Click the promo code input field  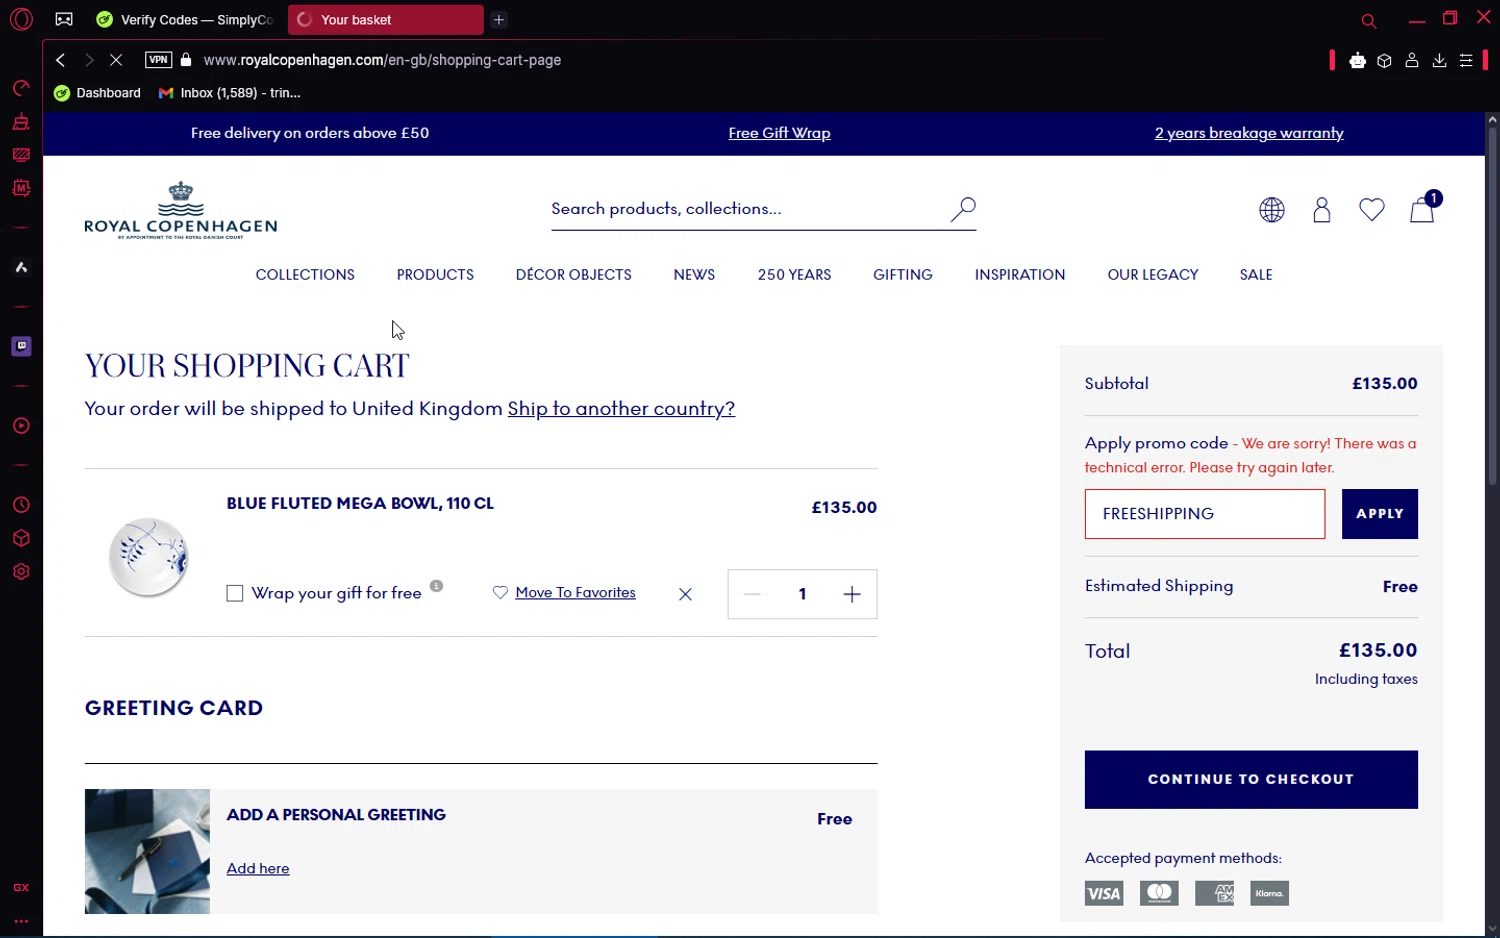[1205, 514]
